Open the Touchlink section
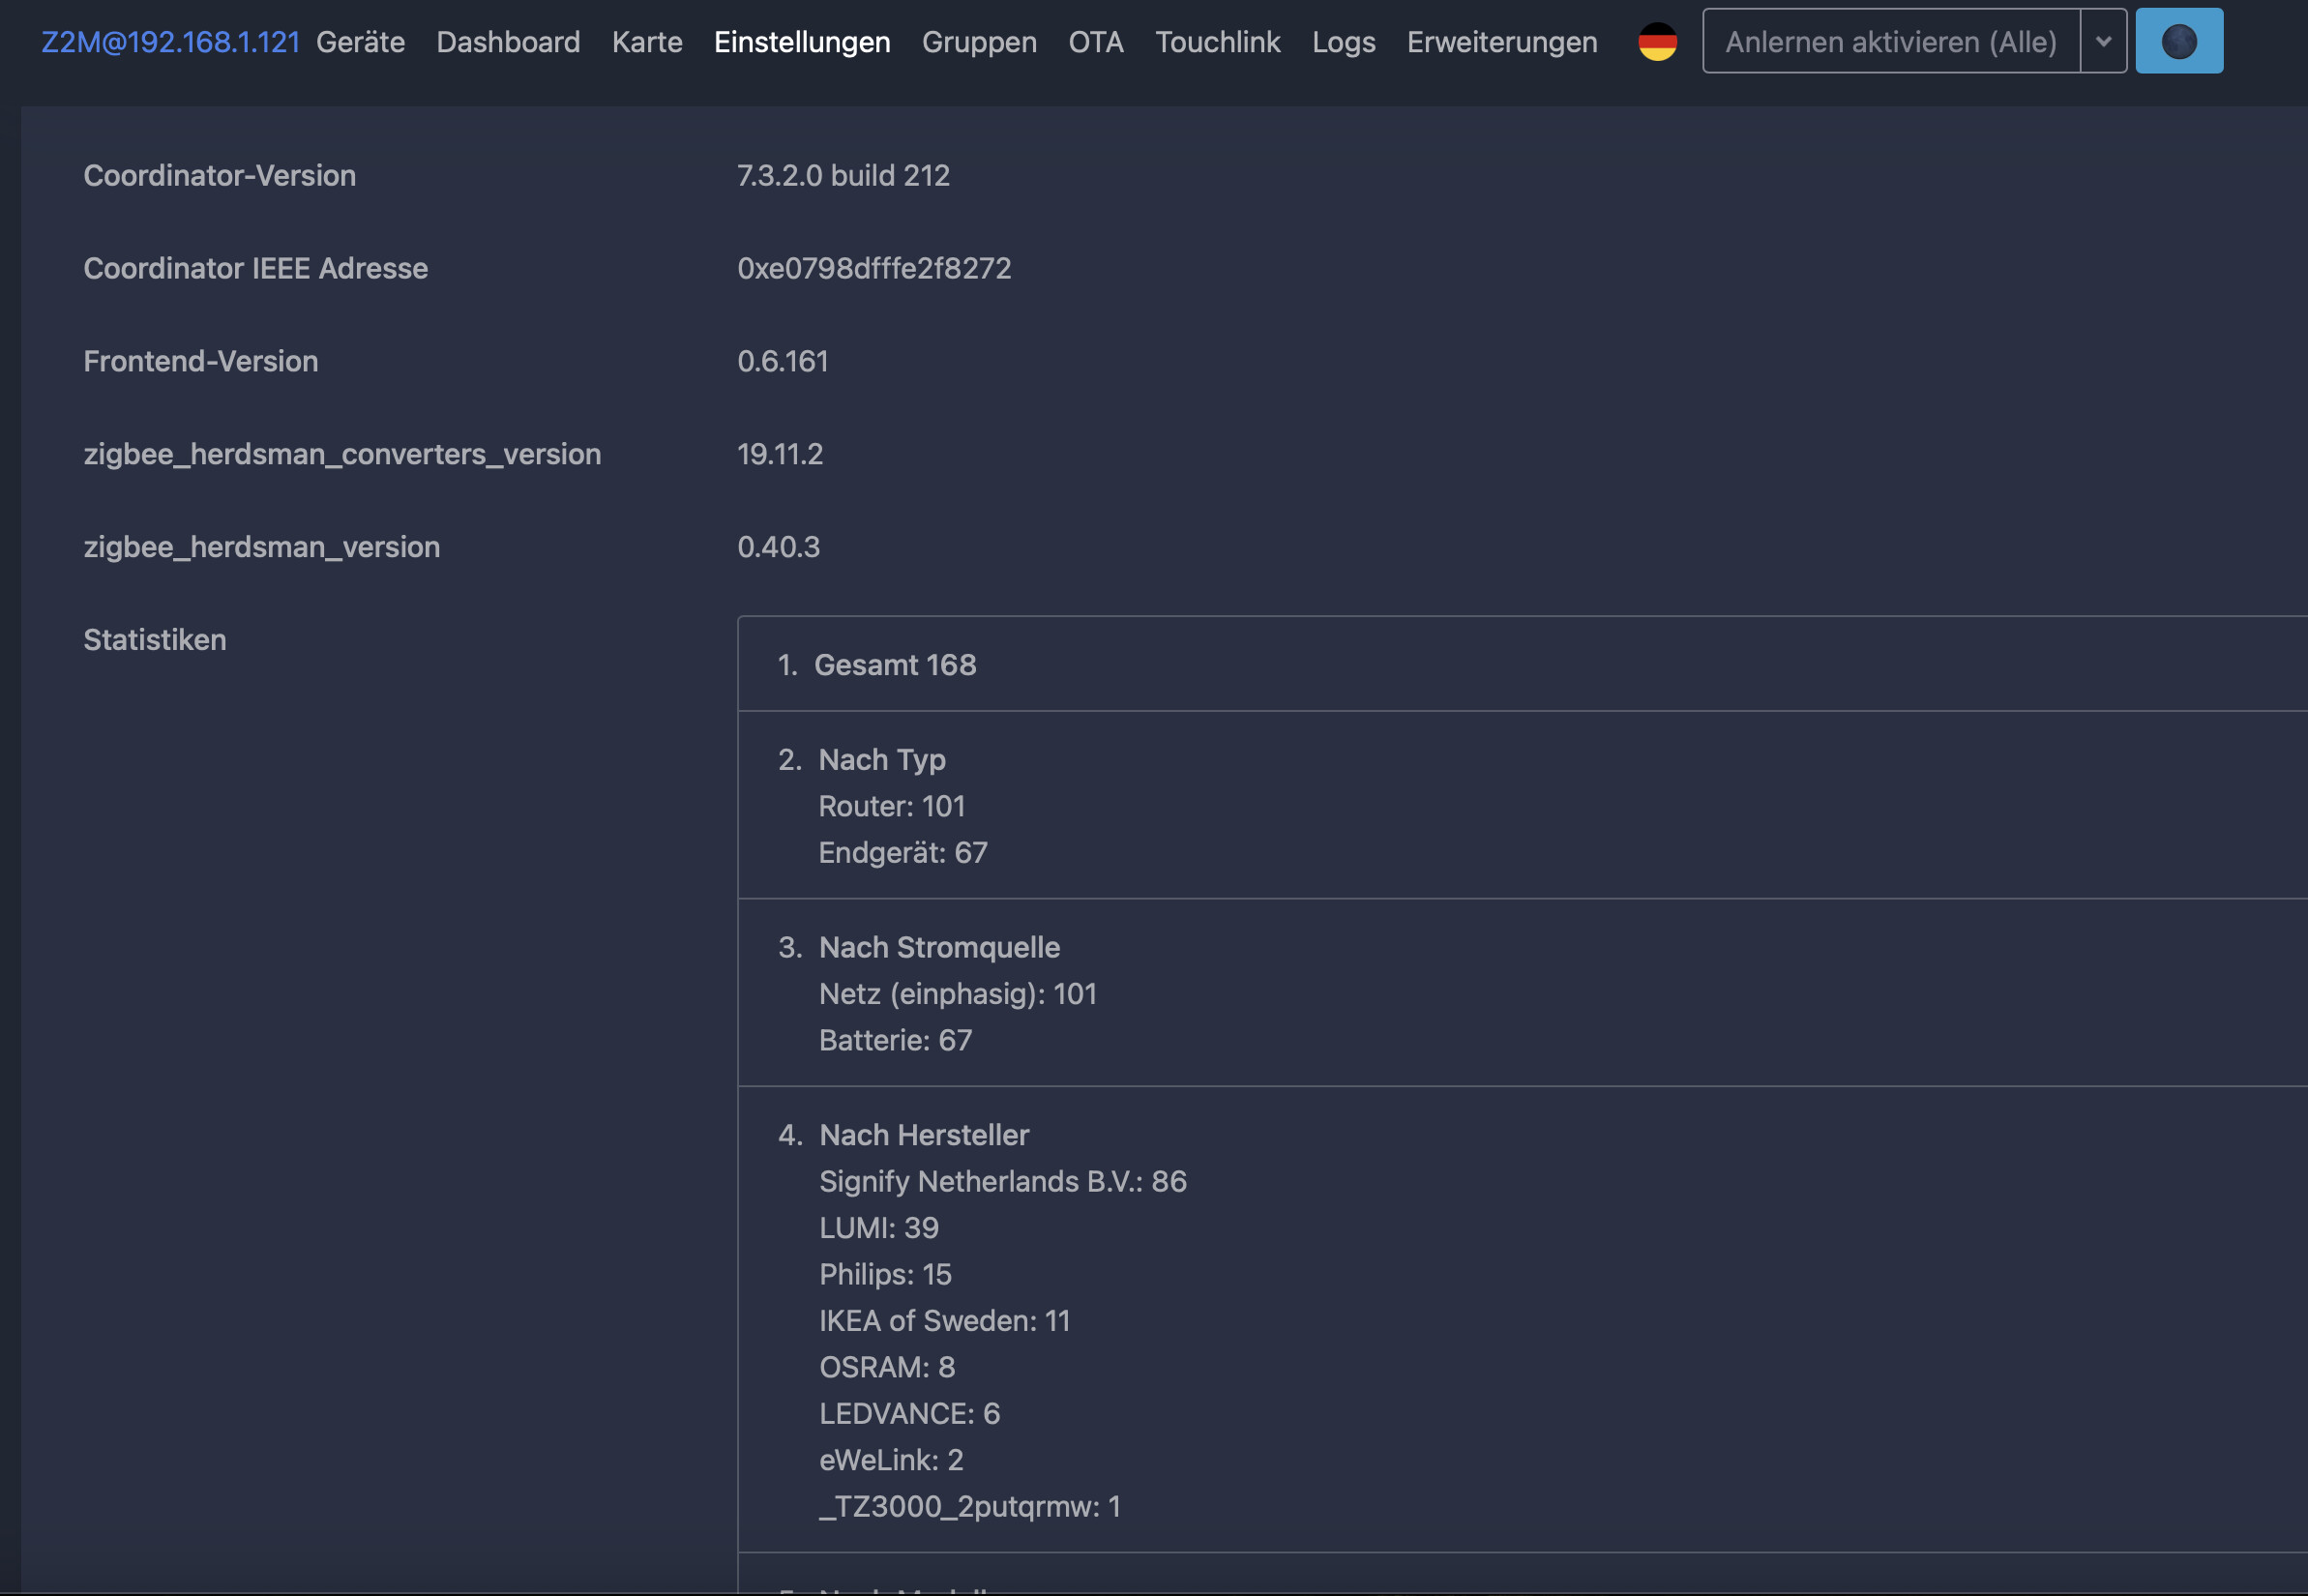Viewport: 2308px width, 1596px height. [1217, 42]
